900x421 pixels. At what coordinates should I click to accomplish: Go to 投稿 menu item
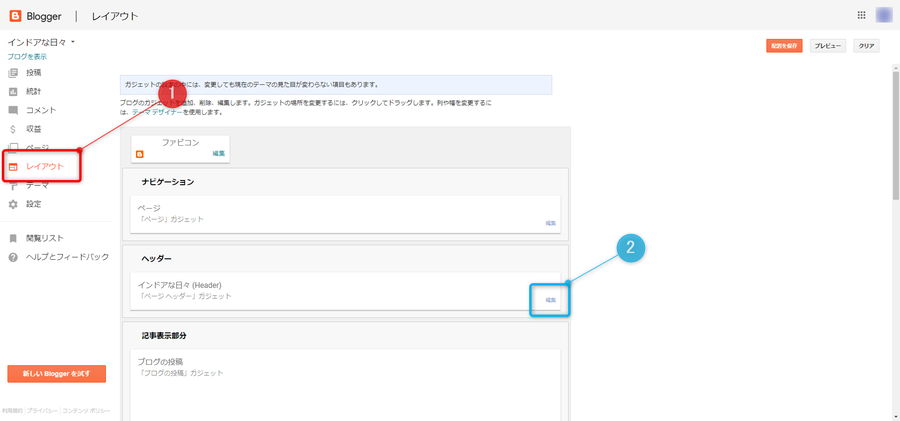[x=33, y=73]
